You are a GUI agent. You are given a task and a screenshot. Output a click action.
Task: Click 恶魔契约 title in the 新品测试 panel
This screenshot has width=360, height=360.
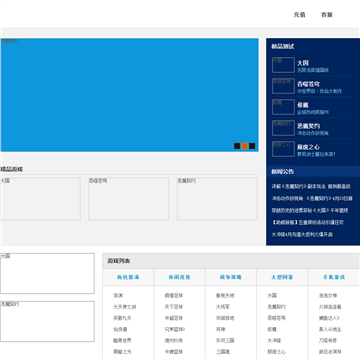[308, 126]
